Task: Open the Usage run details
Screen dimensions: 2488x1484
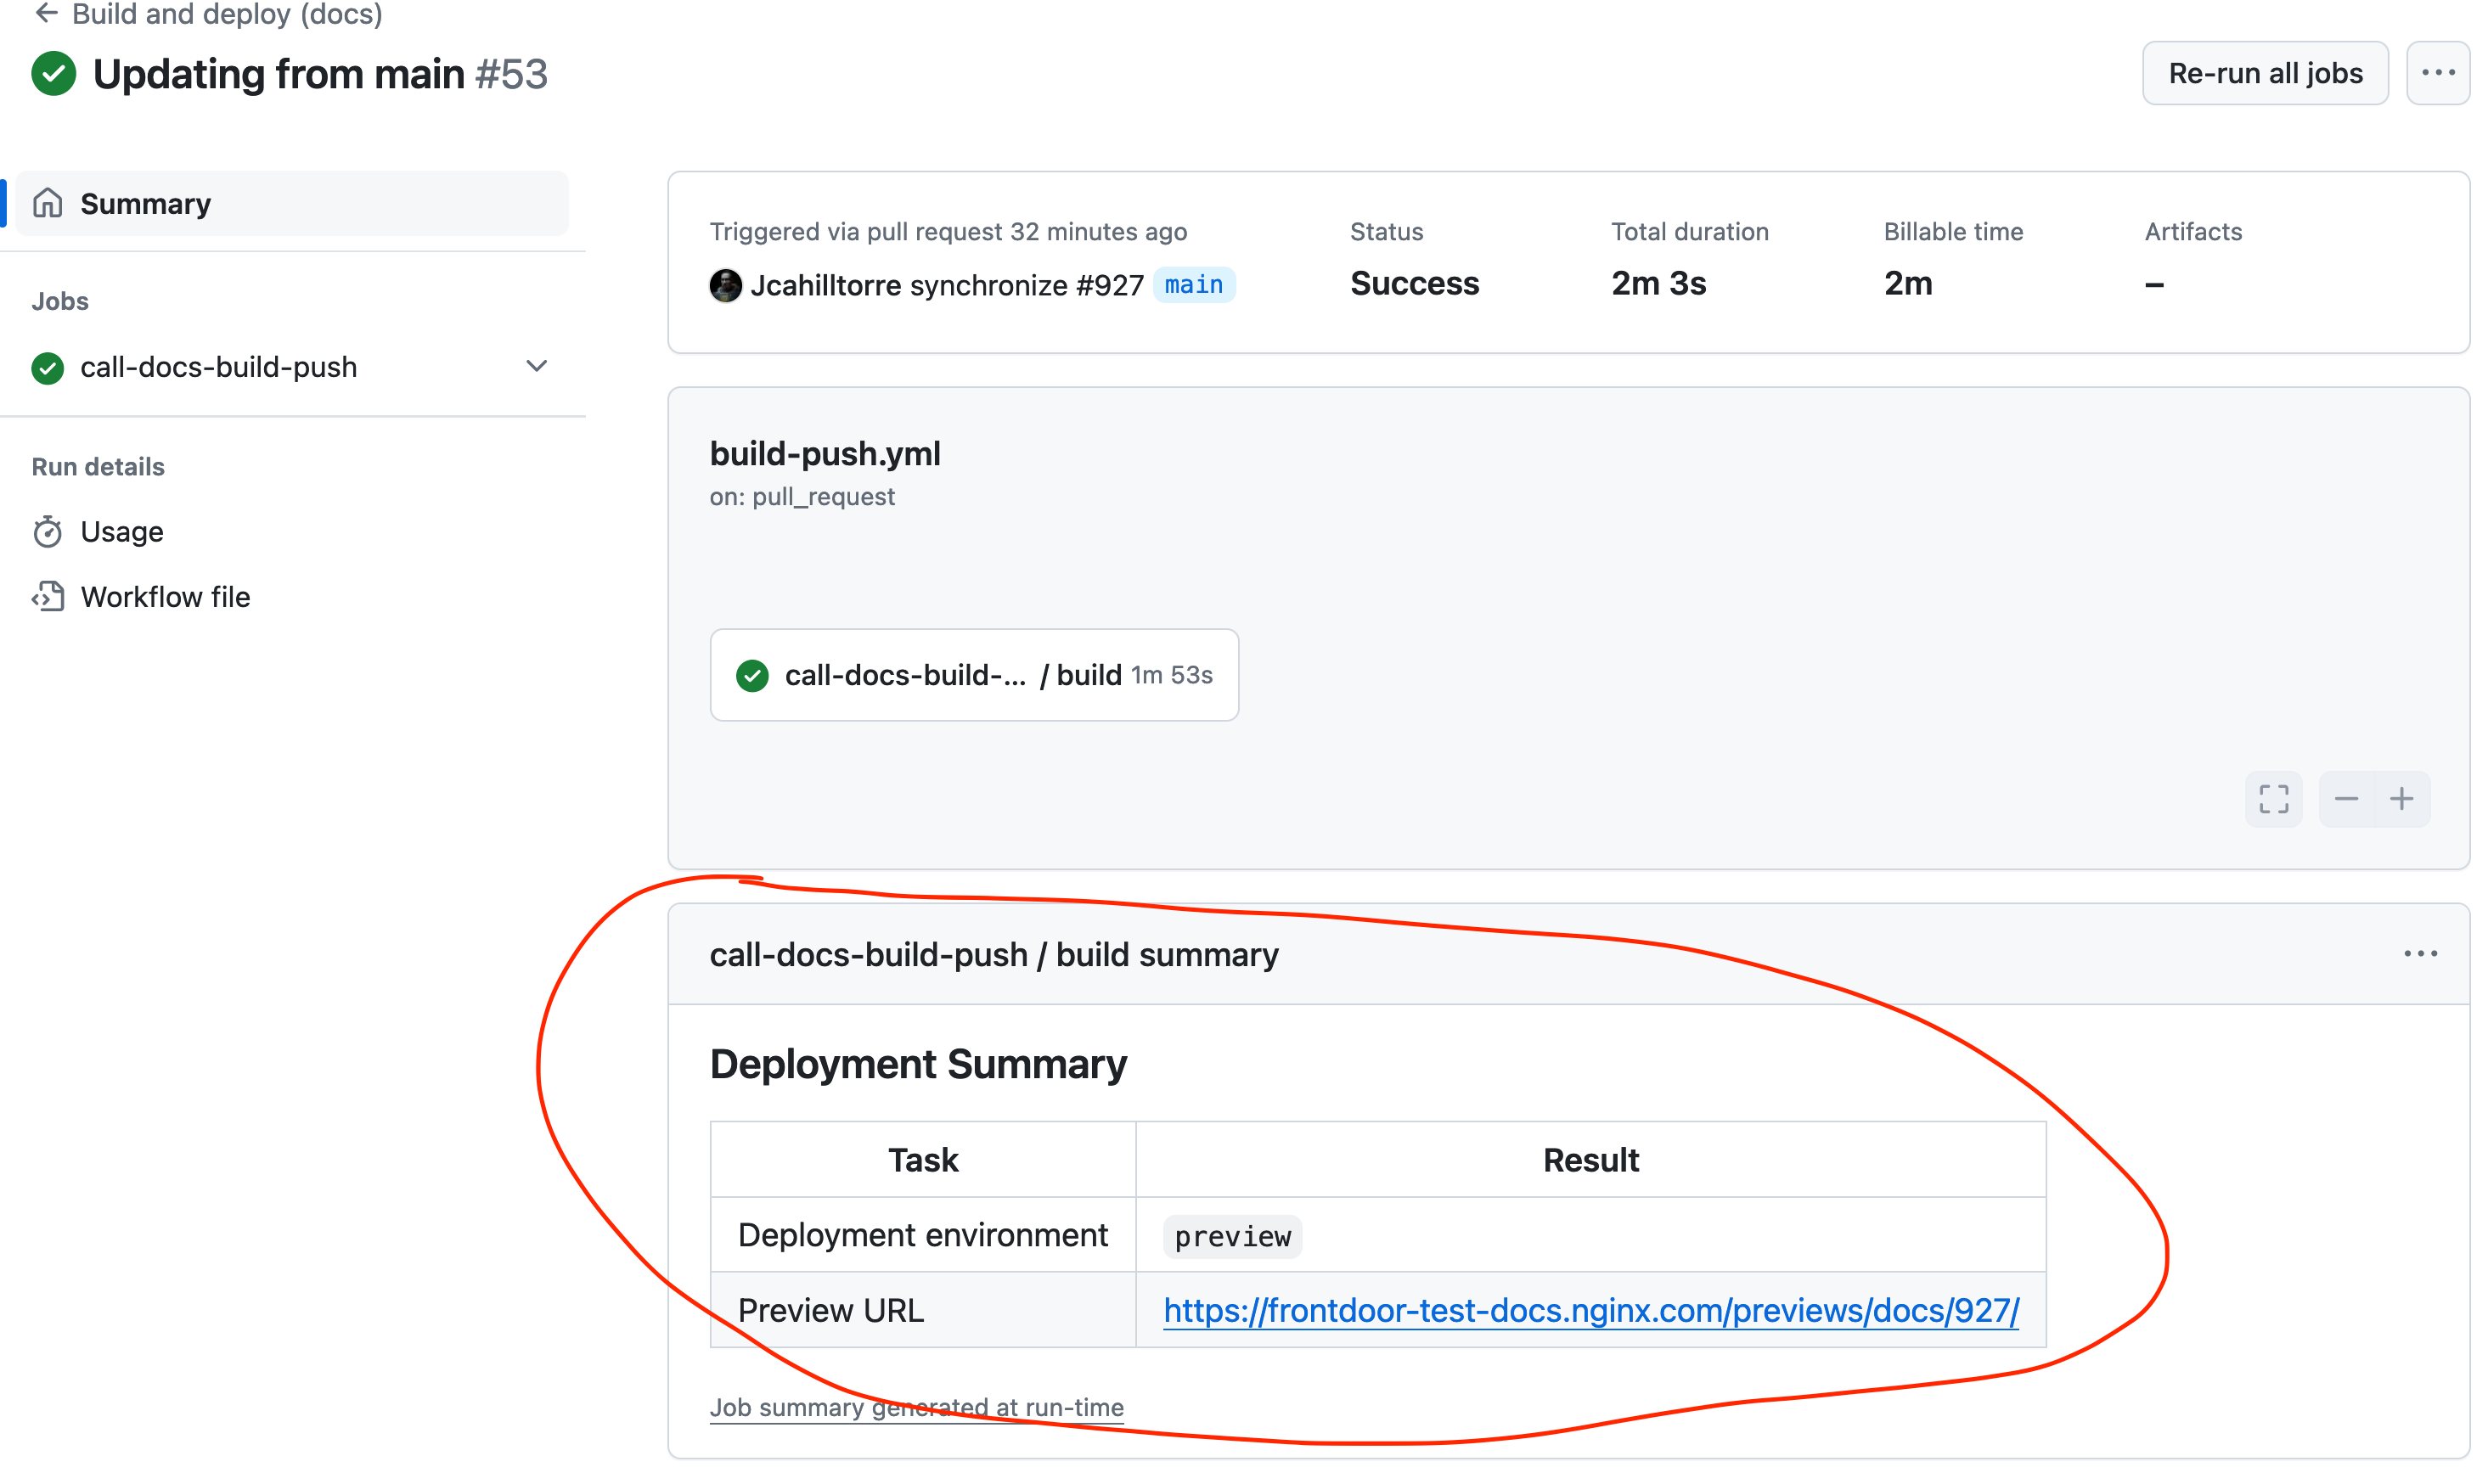Action: click(x=122, y=532)
